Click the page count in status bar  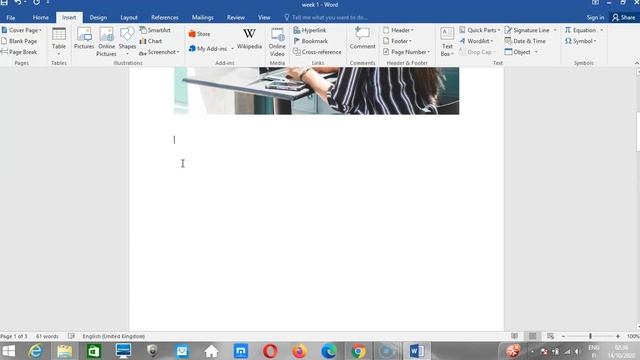point(14,336)
